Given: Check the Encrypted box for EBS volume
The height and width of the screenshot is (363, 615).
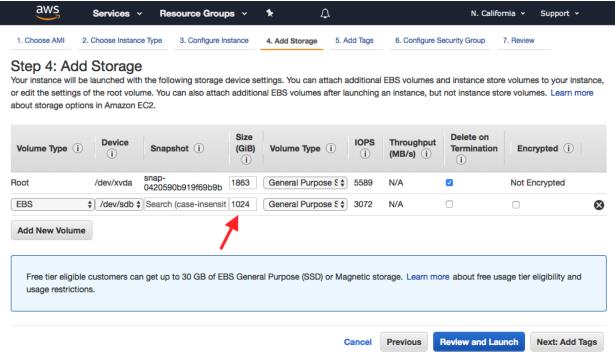Looking at the screenshot, I should (x=516, y=205).
